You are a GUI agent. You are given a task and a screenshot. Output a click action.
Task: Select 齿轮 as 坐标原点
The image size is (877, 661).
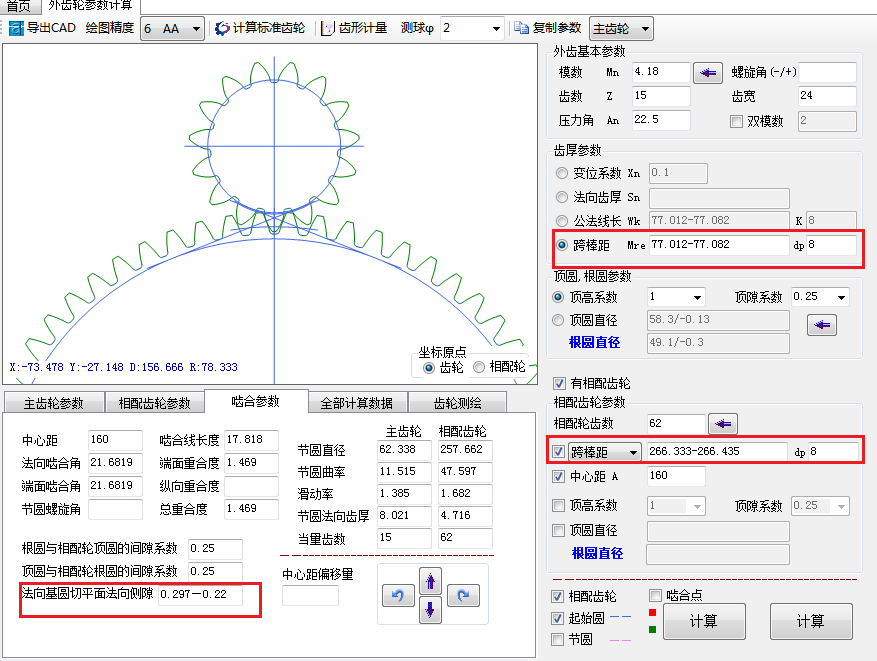[428, 367]
